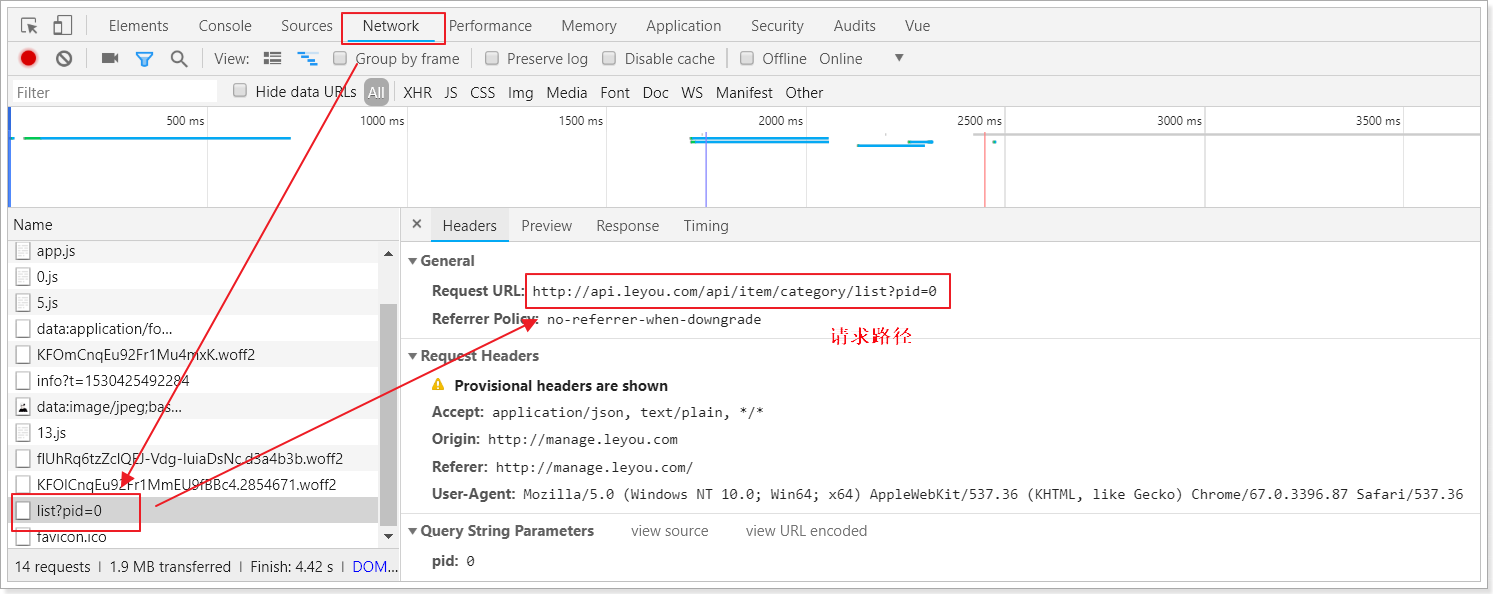Check the Disable cache option
Image resolution: width=1493 pixels, height=594 pixels.
(x=610, y=58)
